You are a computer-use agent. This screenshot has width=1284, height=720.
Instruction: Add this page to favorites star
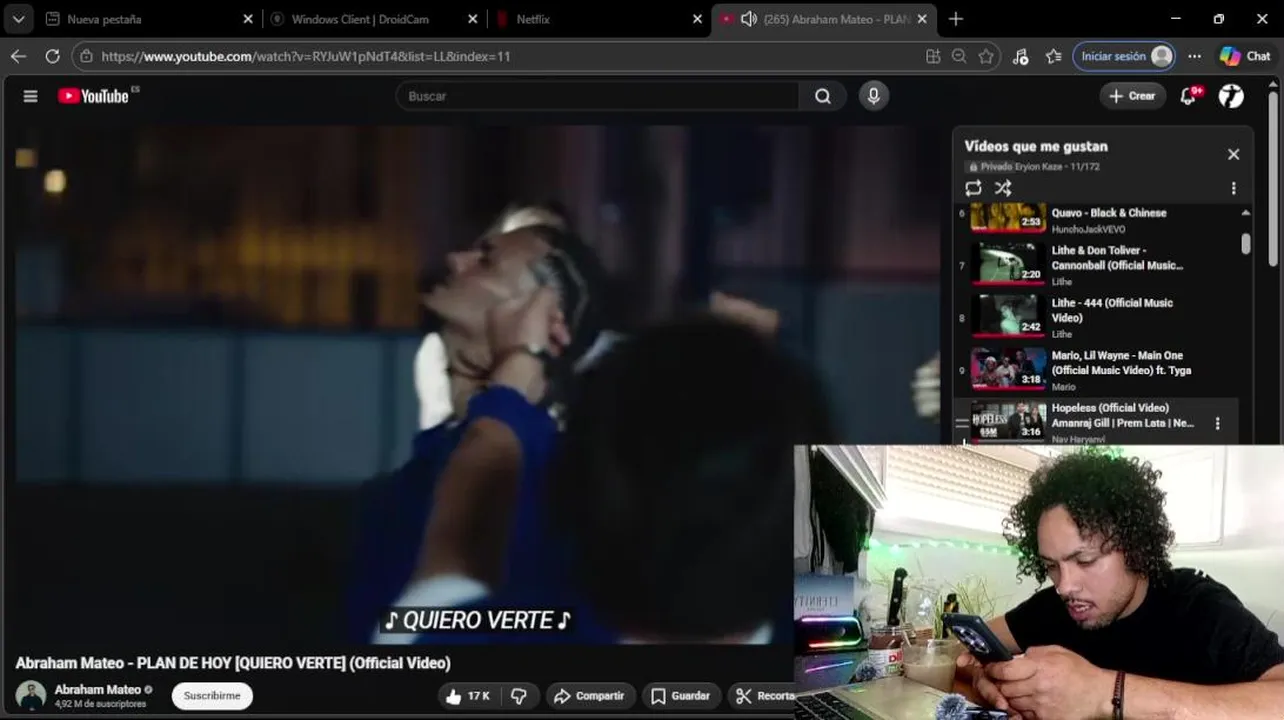[x=986, y=56]
